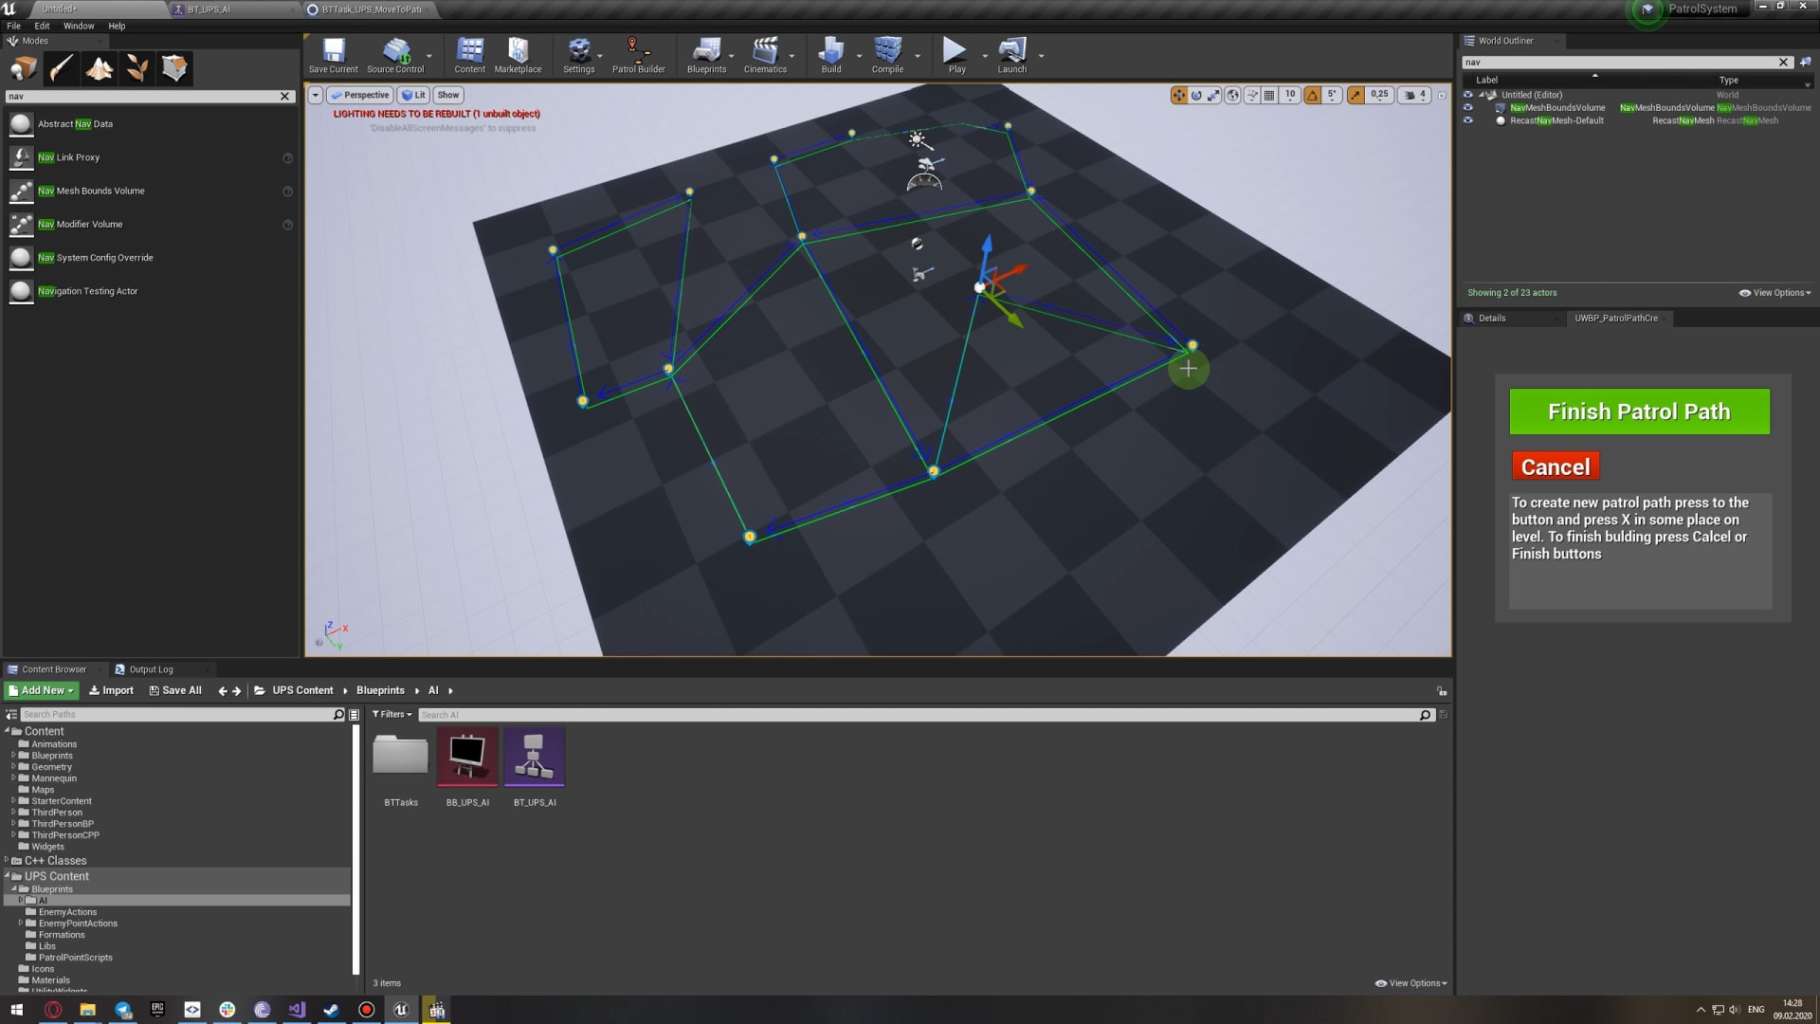Open the Marketplace toolbar icon
1820x1024 pixels.
click(517, 55)
